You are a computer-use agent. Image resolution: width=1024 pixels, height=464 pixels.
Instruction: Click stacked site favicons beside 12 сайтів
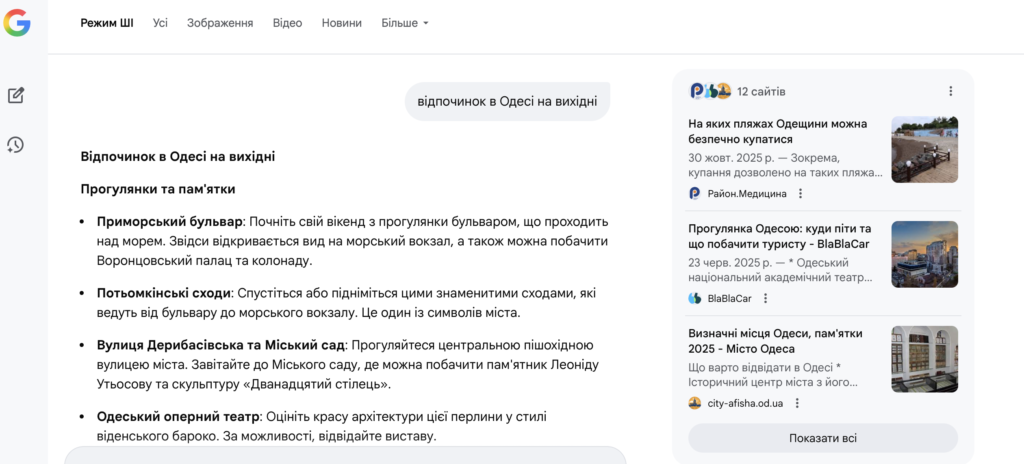click(x=710, y=91)
